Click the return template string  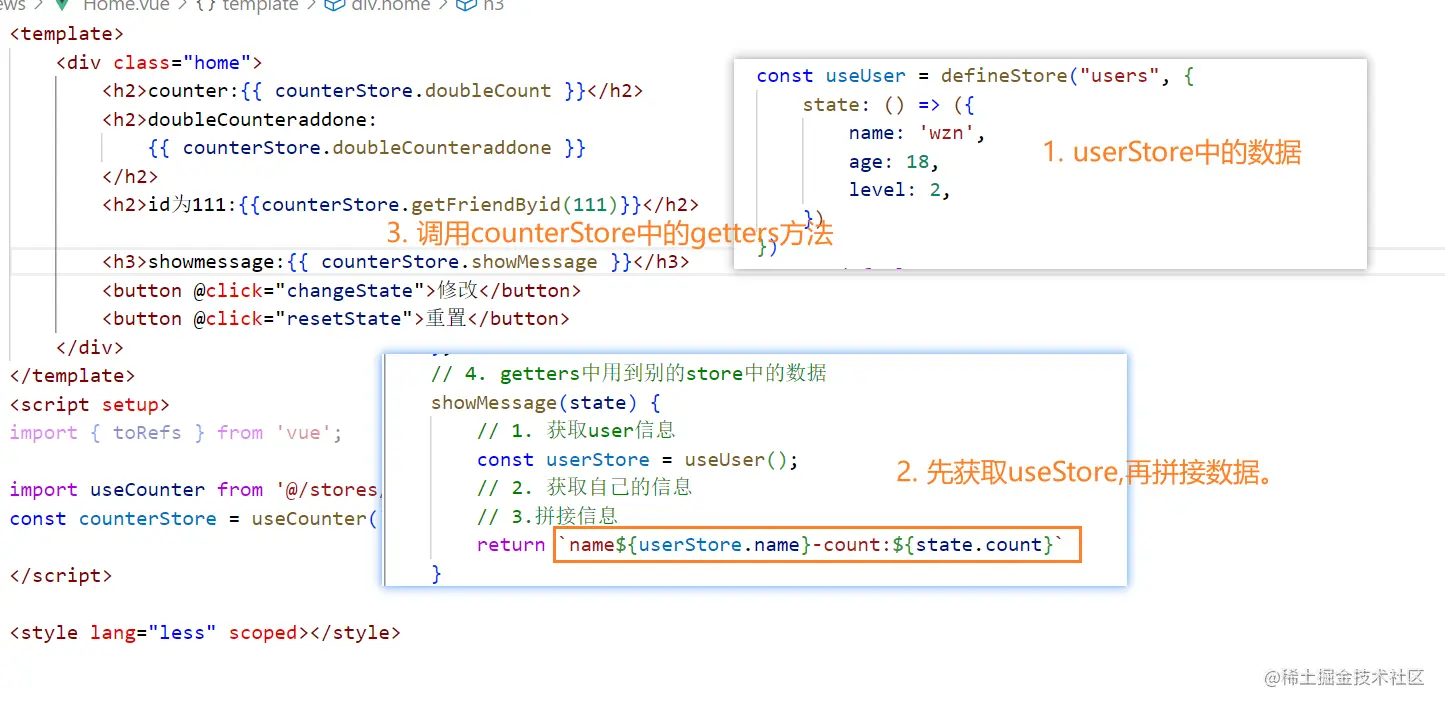[817, 546]
